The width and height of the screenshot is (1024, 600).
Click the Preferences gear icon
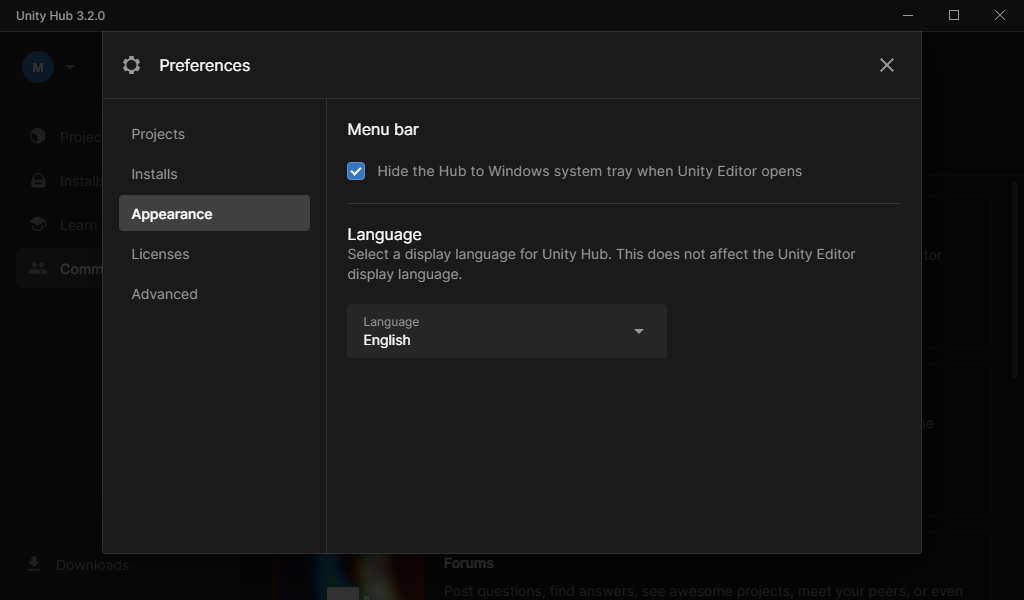tap(131, 65)
